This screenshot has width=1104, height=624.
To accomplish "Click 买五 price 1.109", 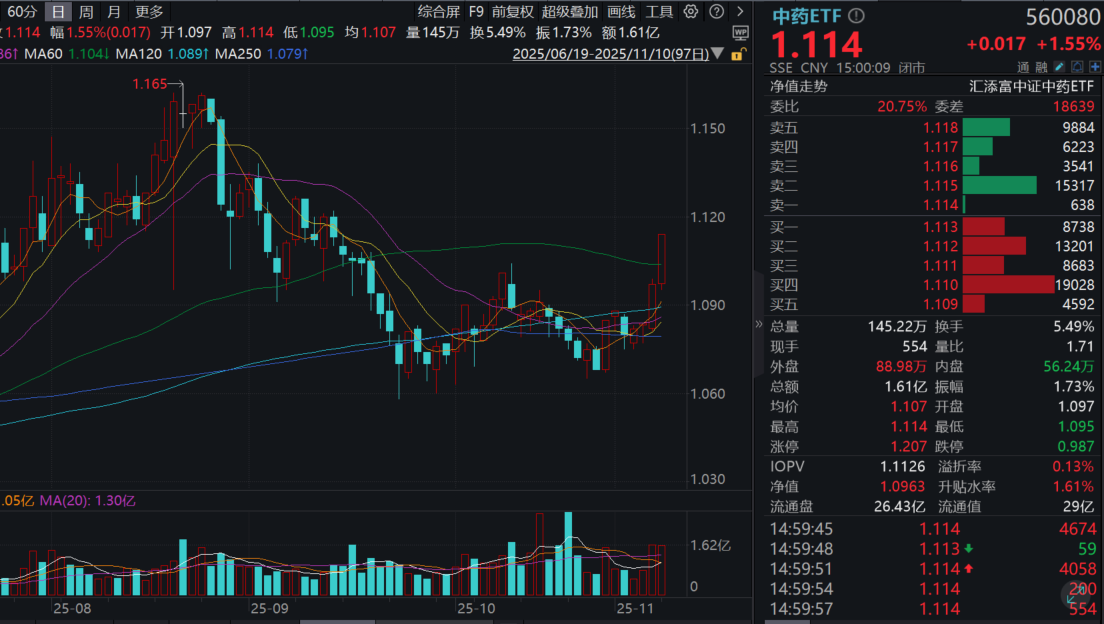I will pyautogui.click(x=941, y=304).
